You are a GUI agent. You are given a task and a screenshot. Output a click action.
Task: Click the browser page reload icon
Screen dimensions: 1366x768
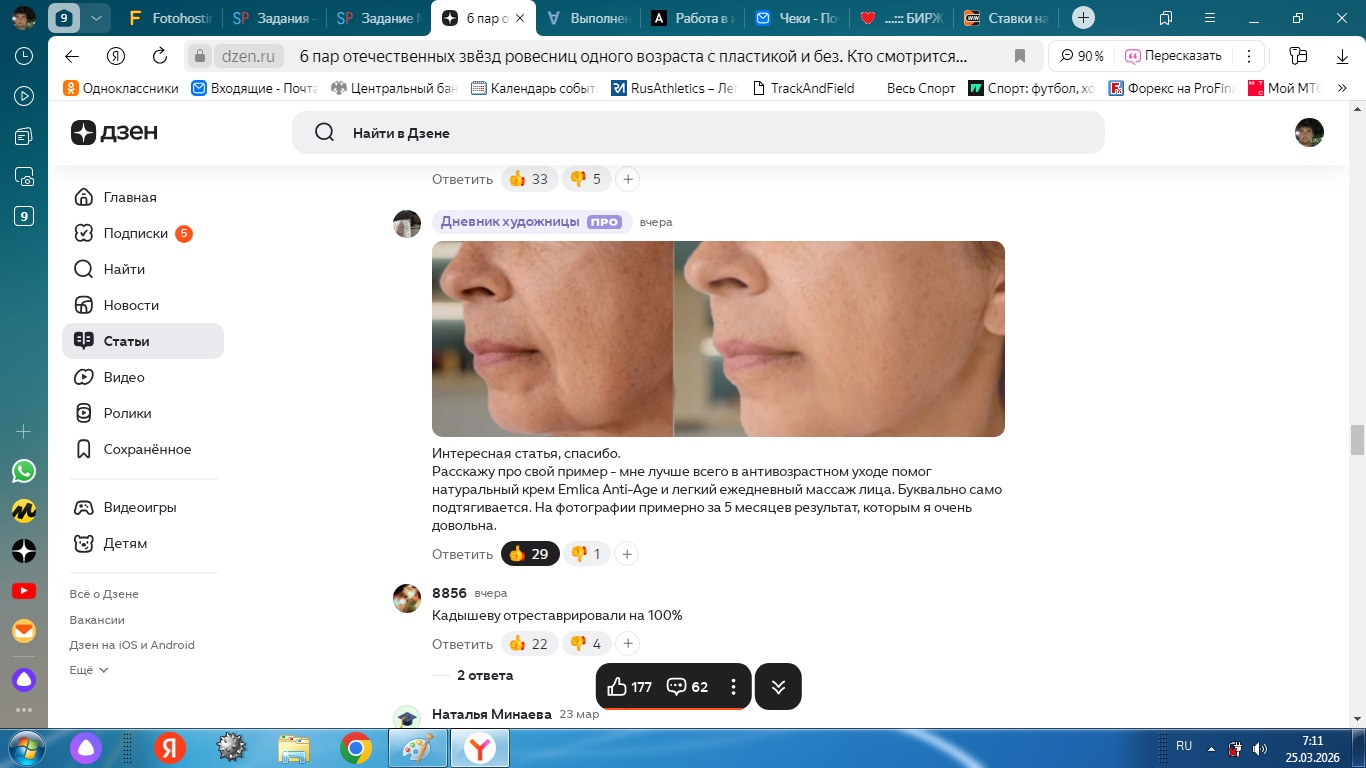coord(160,56)
